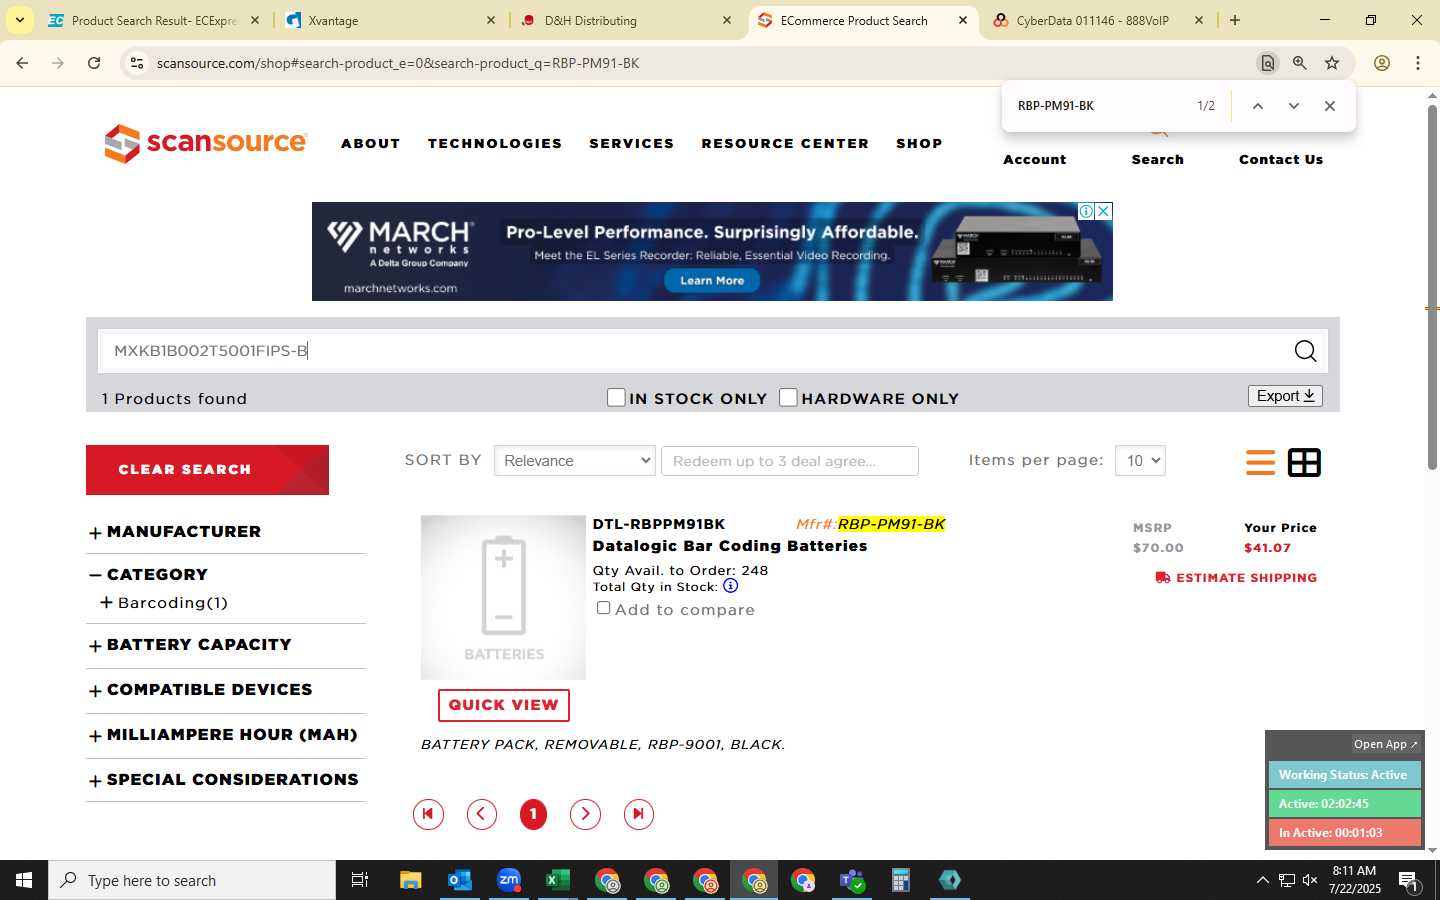Enable HARDWARE ONLY checkbox
This screenshot has width=1440, height=900.
(788, 398)
